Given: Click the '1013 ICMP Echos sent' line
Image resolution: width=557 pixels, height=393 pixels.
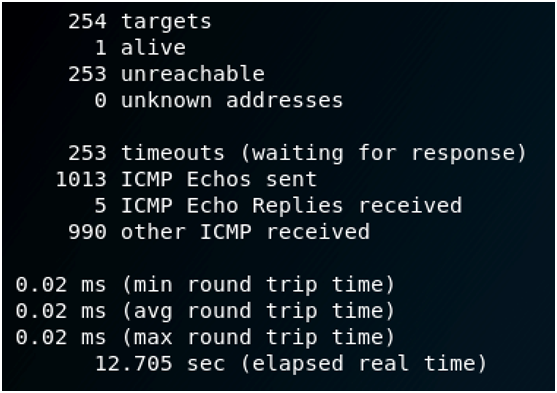Looking at the screenshot, I should point(186,179).
